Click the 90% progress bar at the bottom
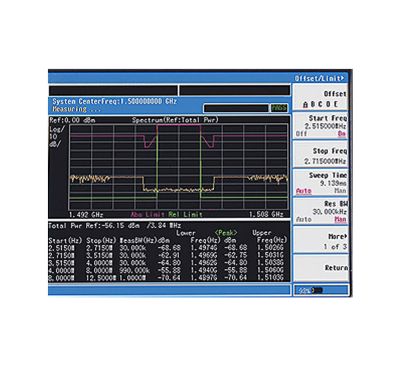 [x=321, y=290]
